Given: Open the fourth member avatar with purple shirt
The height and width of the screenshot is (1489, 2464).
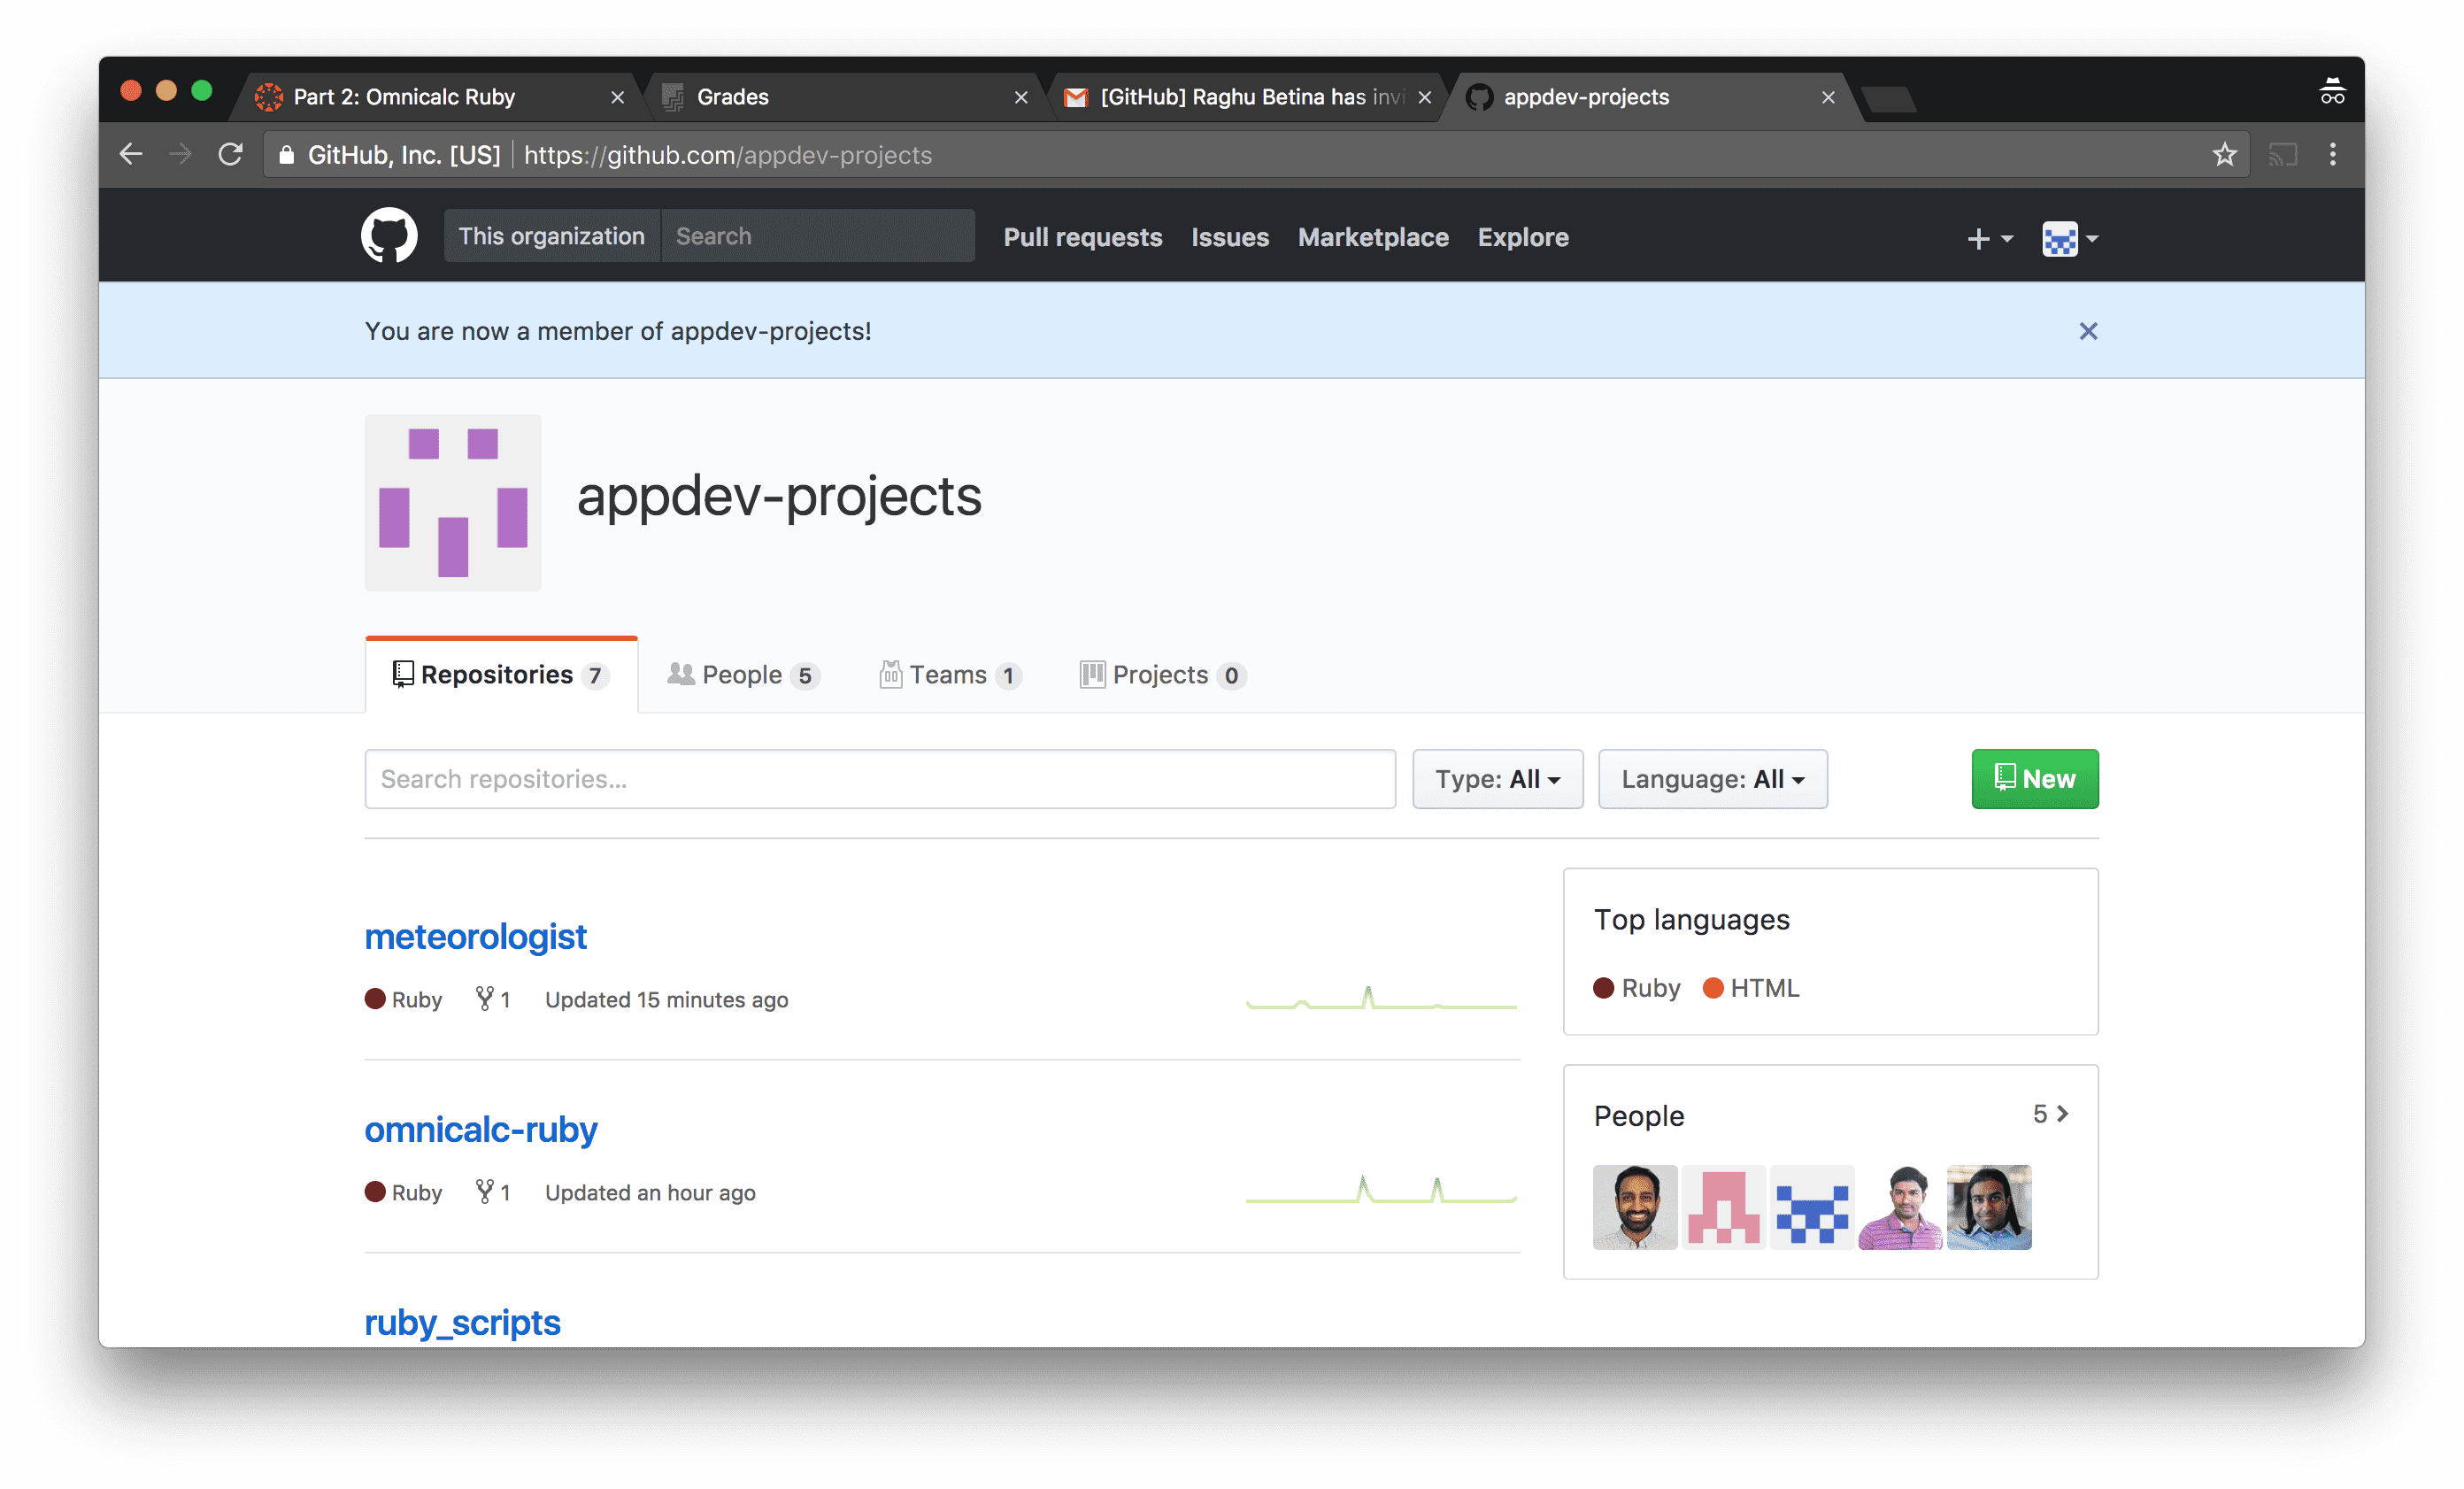Looking at the screenshot, I should tap(1900, 1206).
